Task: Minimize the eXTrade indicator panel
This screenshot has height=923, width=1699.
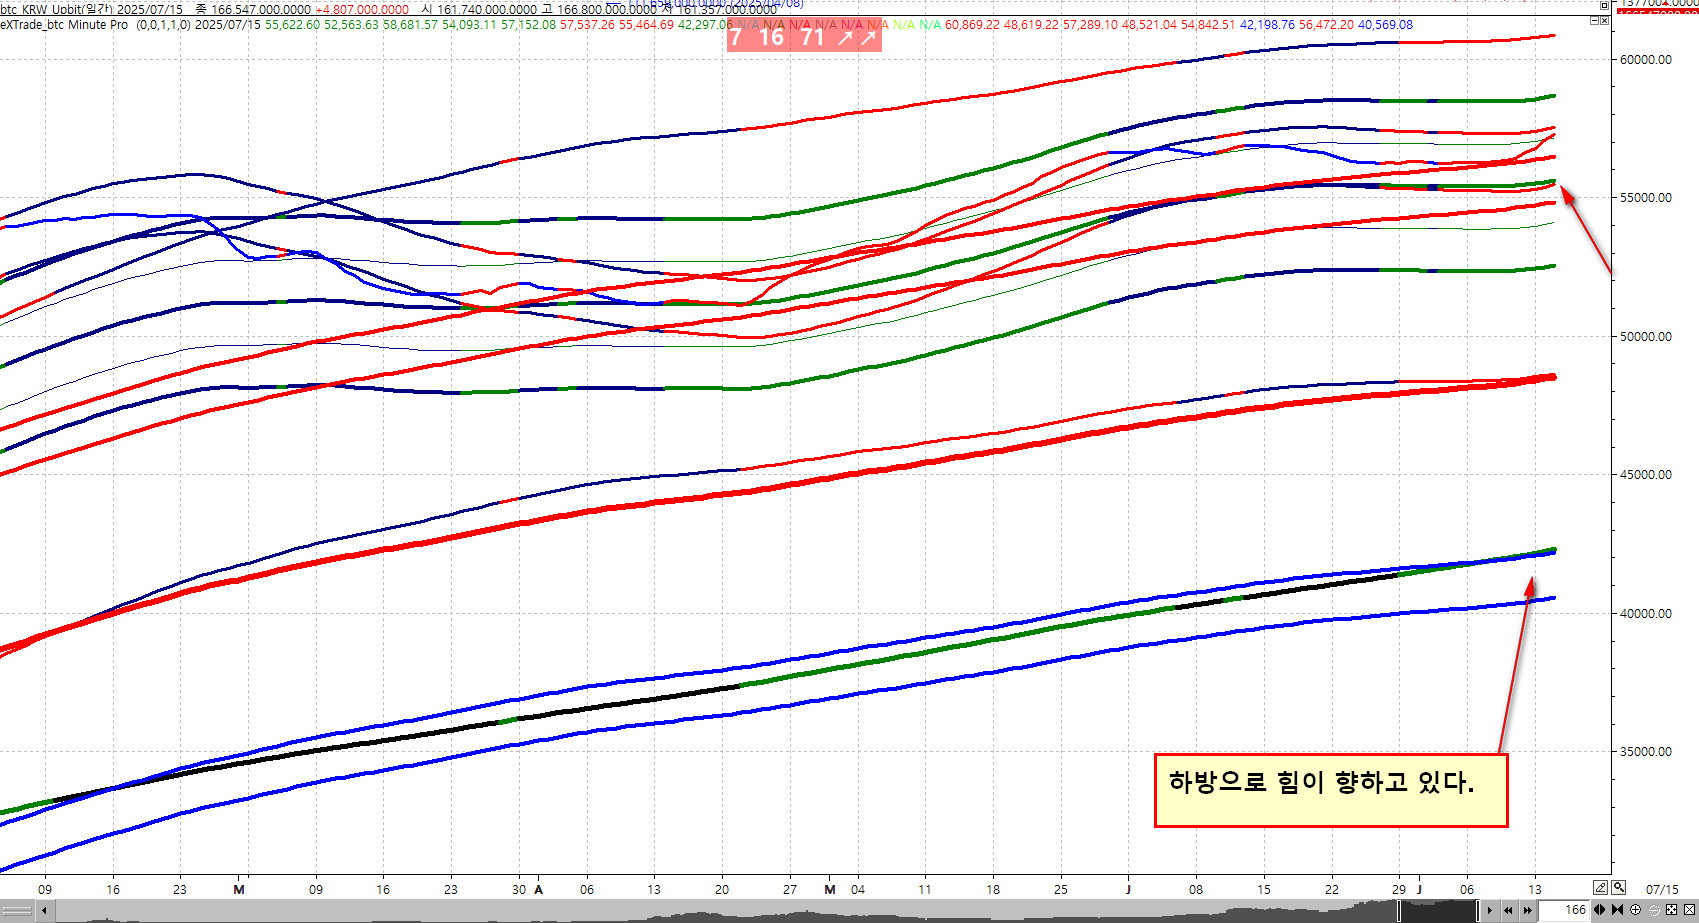Action: (1594, 20)
